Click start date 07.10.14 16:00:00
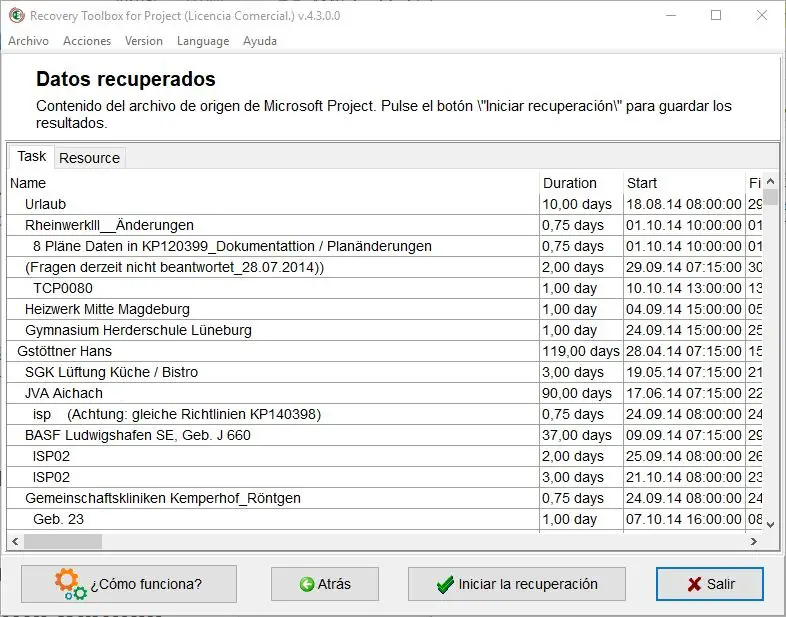 685,520
